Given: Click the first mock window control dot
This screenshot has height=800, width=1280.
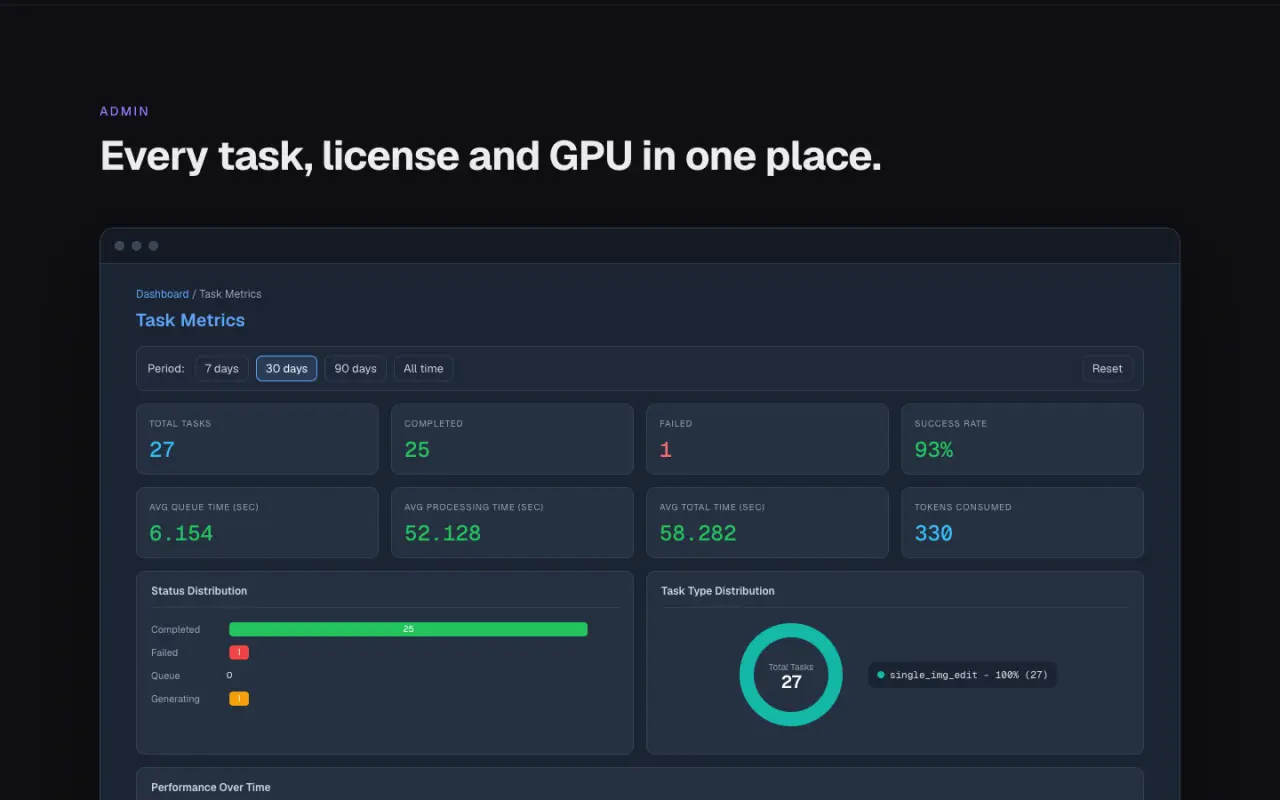Looking at the screenshot, I should point(120,246).
